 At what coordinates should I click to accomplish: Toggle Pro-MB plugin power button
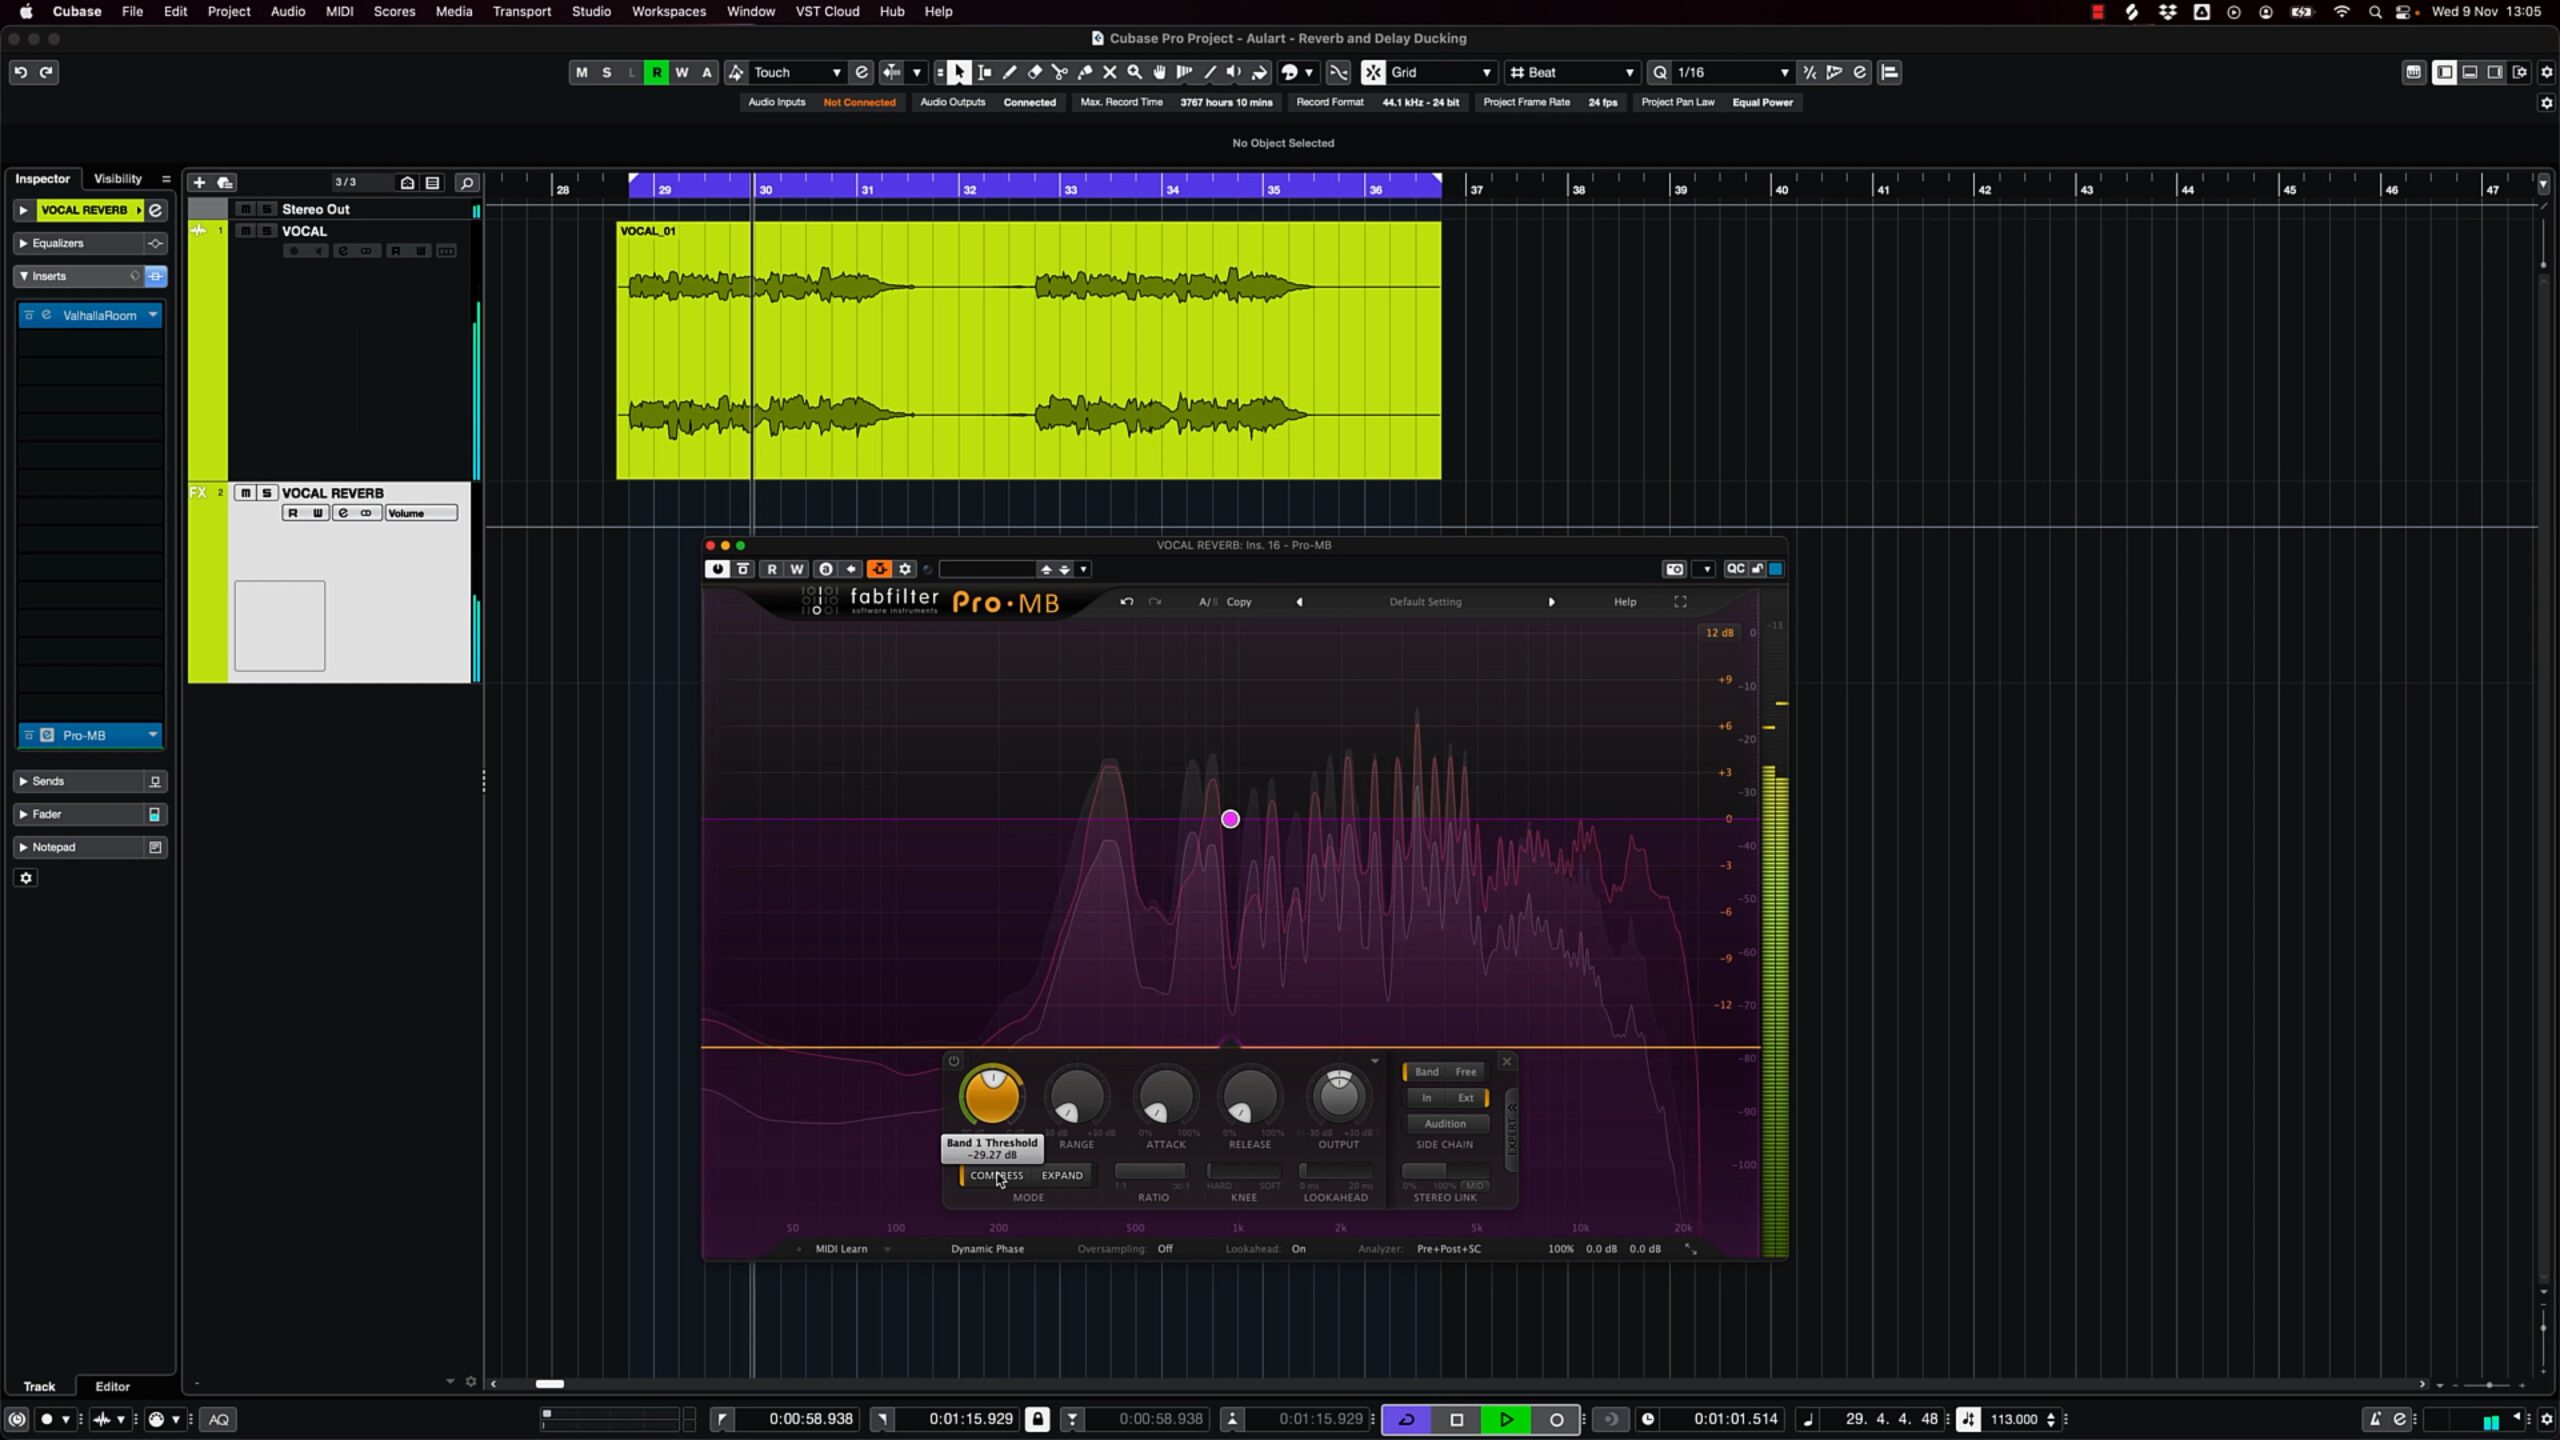pyautogui.click(x=717, y=569)
